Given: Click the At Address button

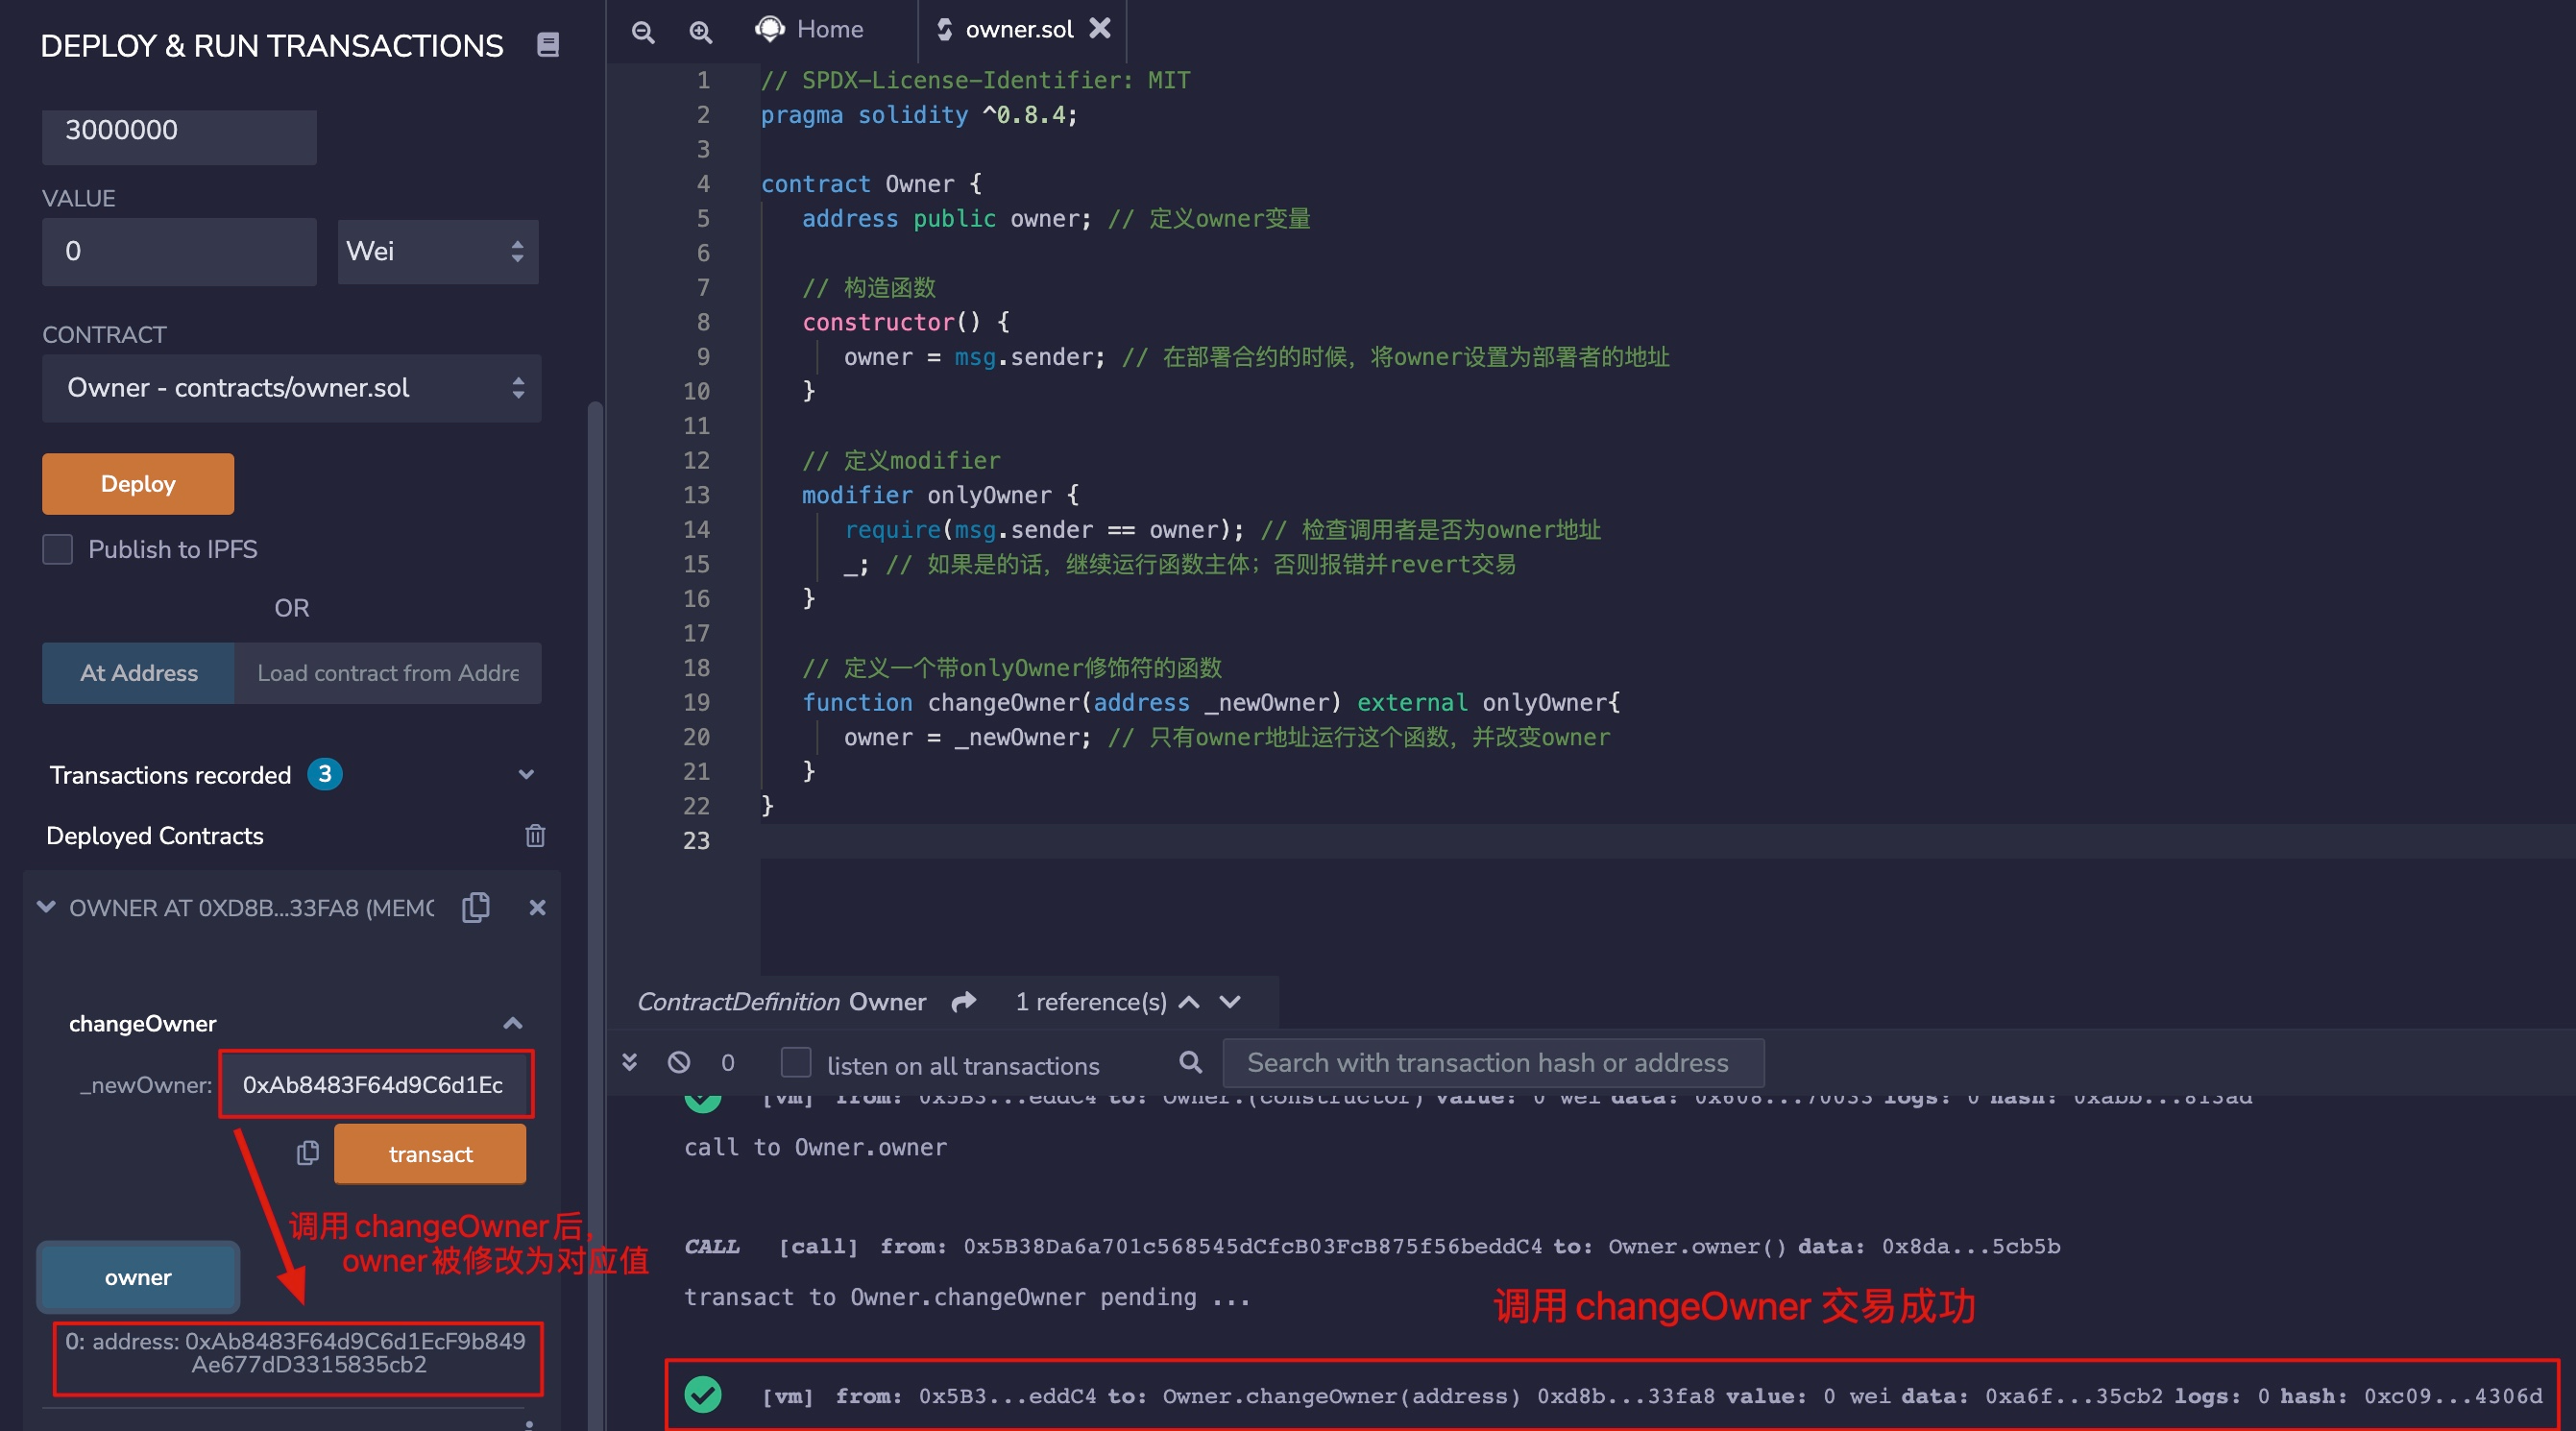Looking at the screenshot, I should pos(138,673).
